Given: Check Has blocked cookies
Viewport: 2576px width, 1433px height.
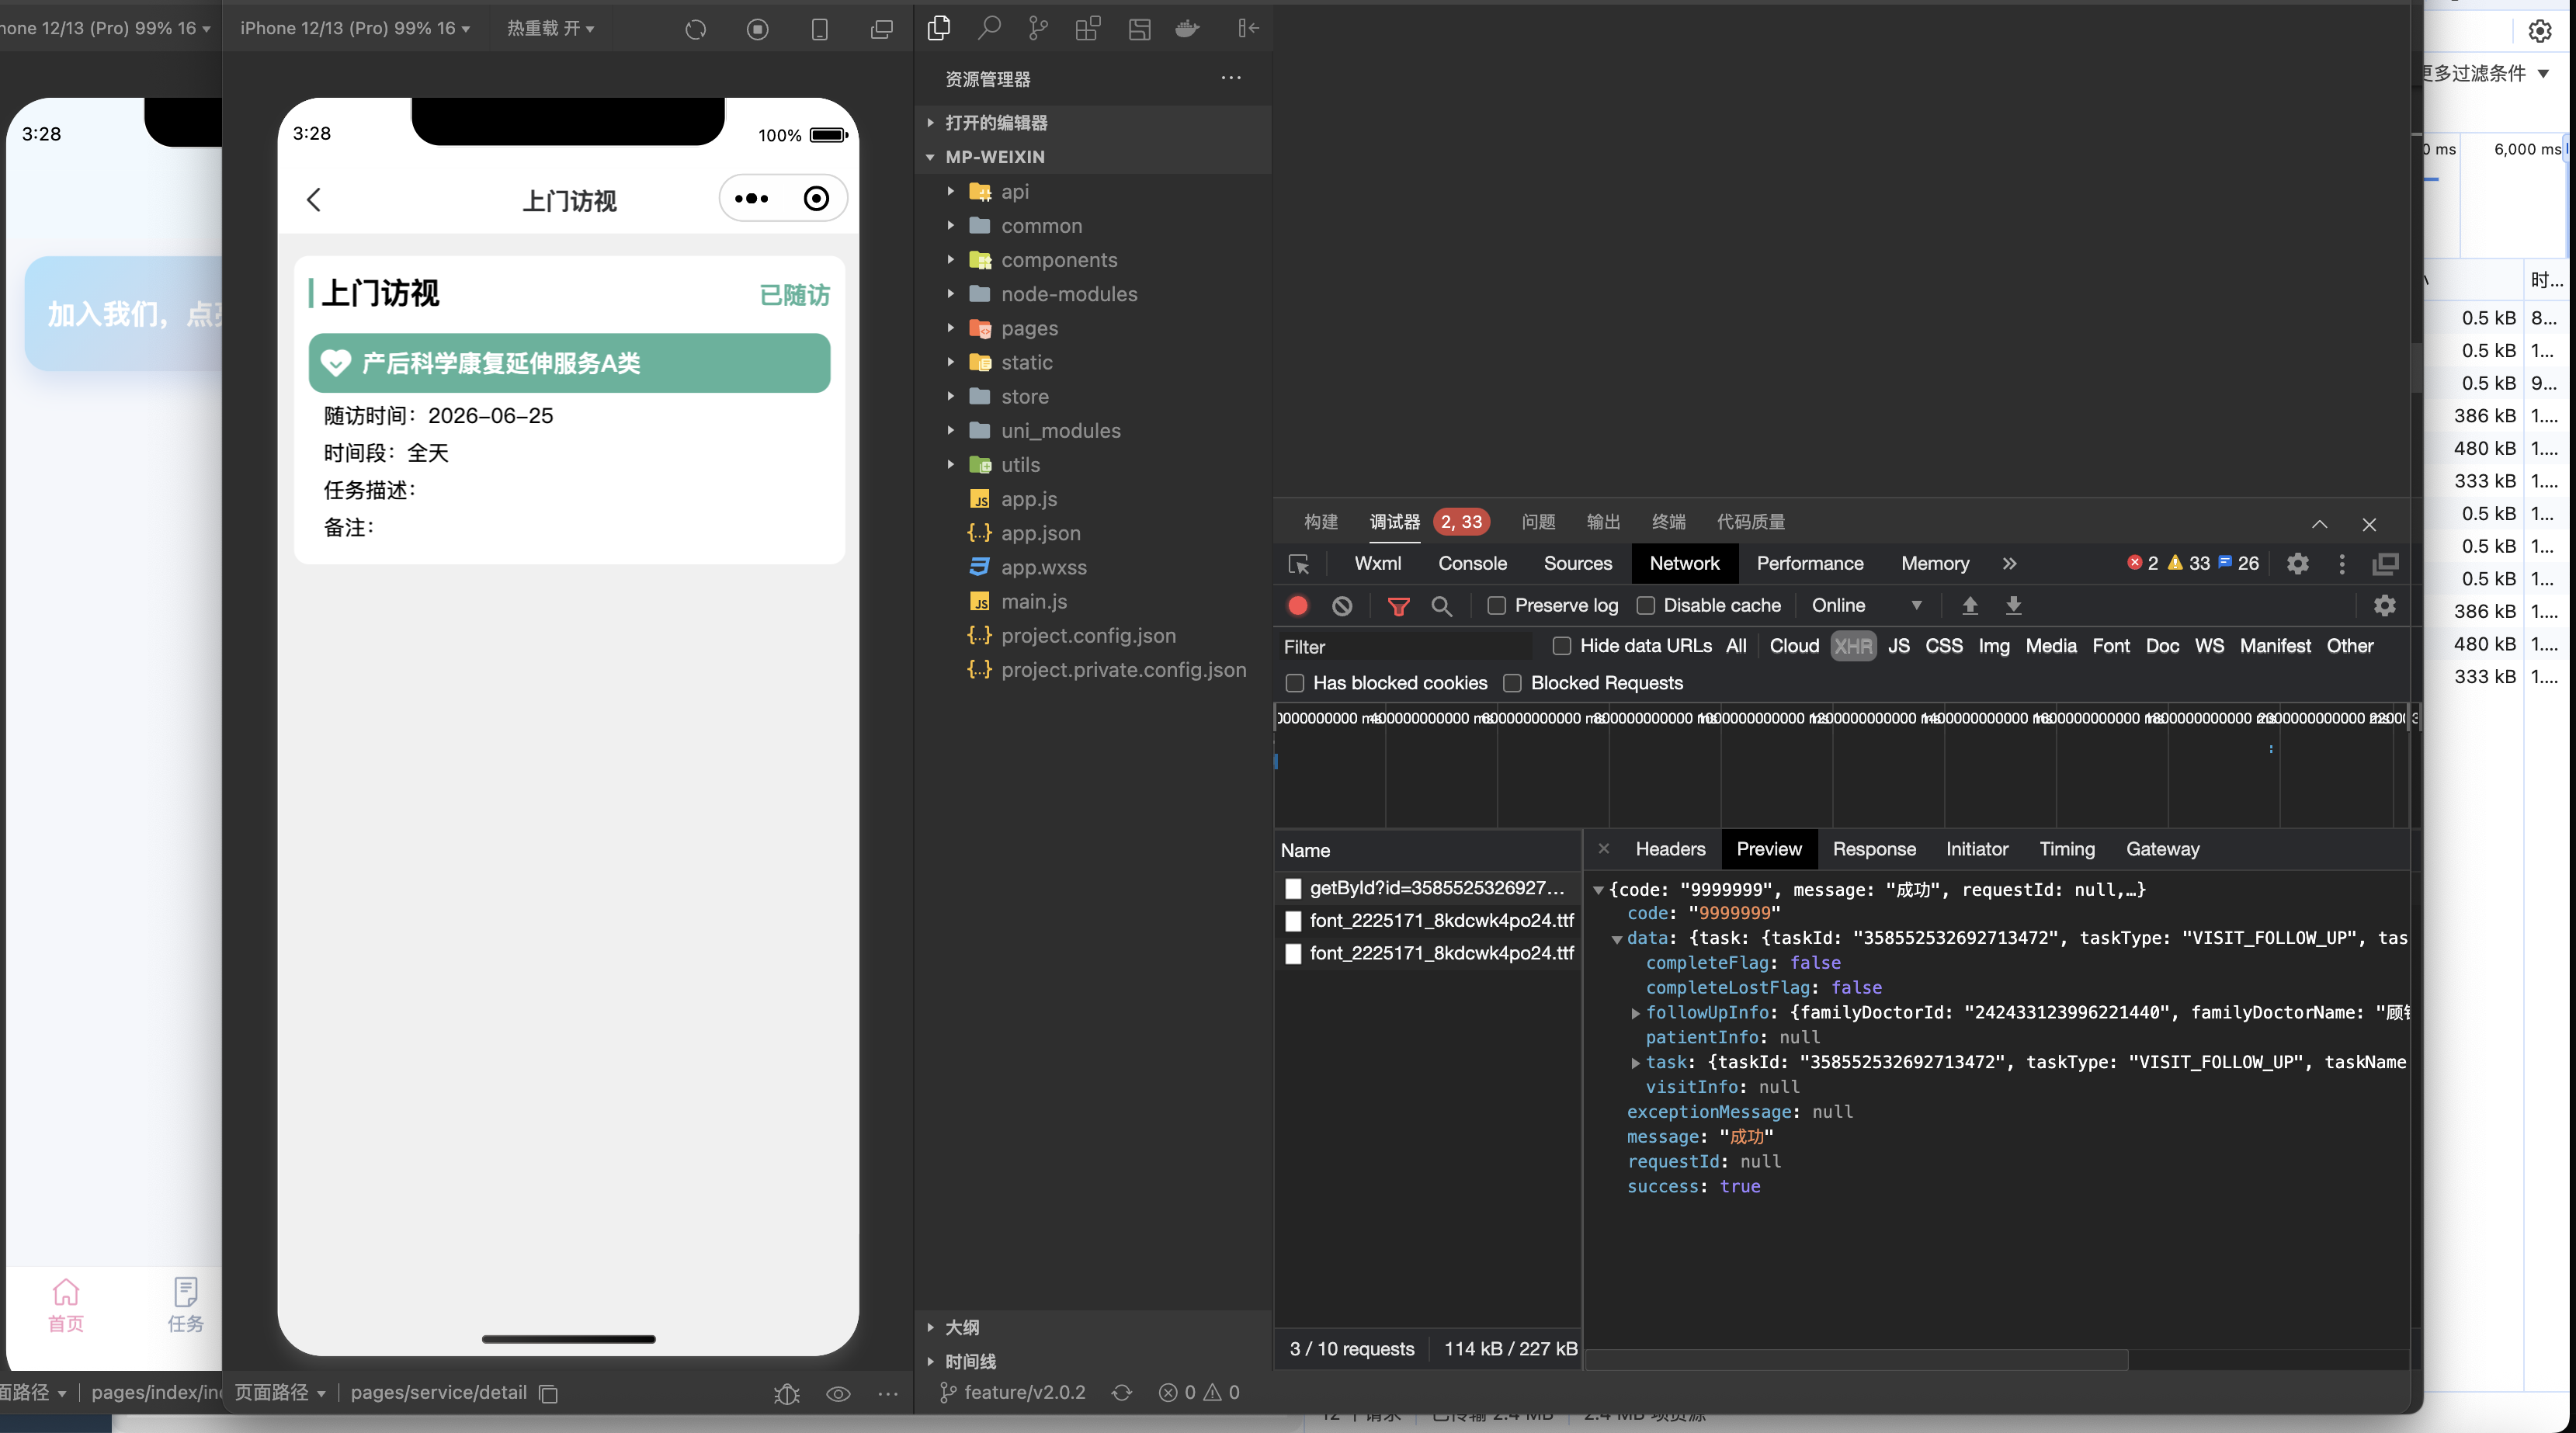Looking at the screenshot, I should (1295, 683).
